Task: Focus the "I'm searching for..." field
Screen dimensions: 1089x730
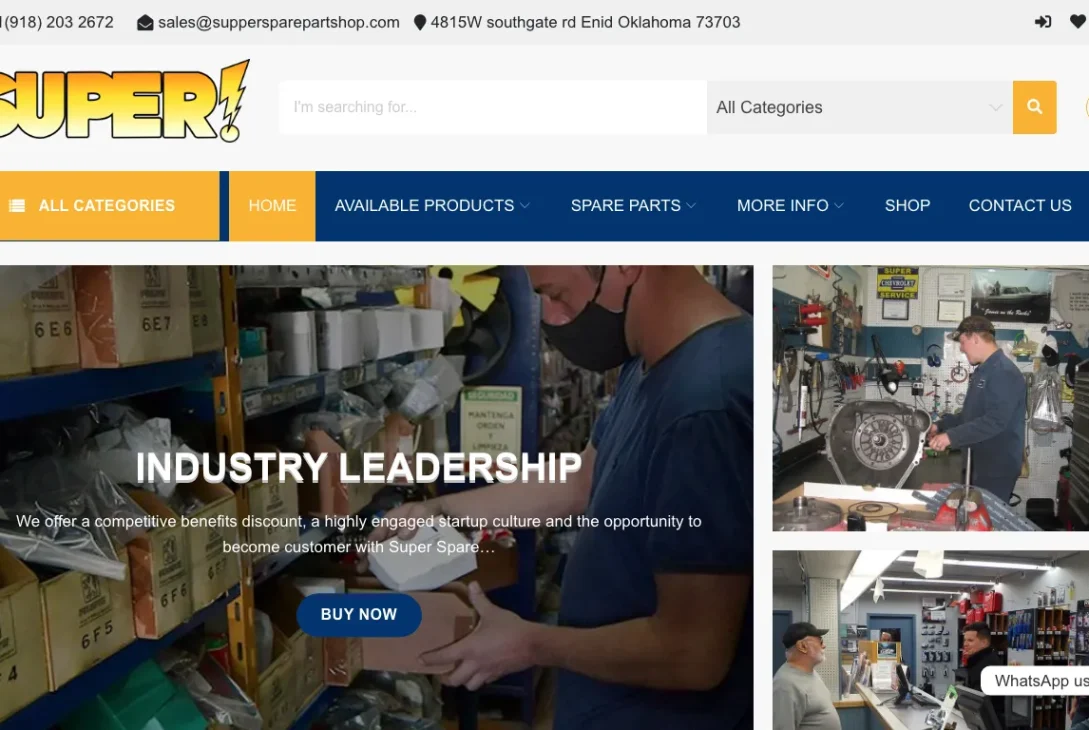Action: click(x=493, y=107)
